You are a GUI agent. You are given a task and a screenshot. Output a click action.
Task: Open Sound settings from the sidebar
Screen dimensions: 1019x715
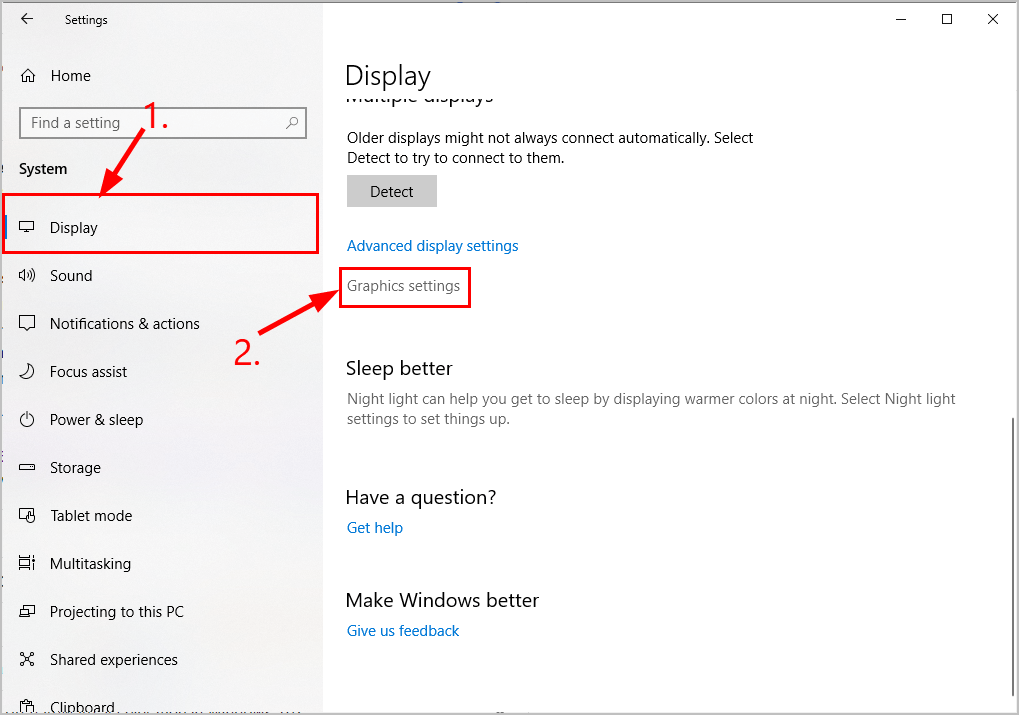tap(70, 275)
